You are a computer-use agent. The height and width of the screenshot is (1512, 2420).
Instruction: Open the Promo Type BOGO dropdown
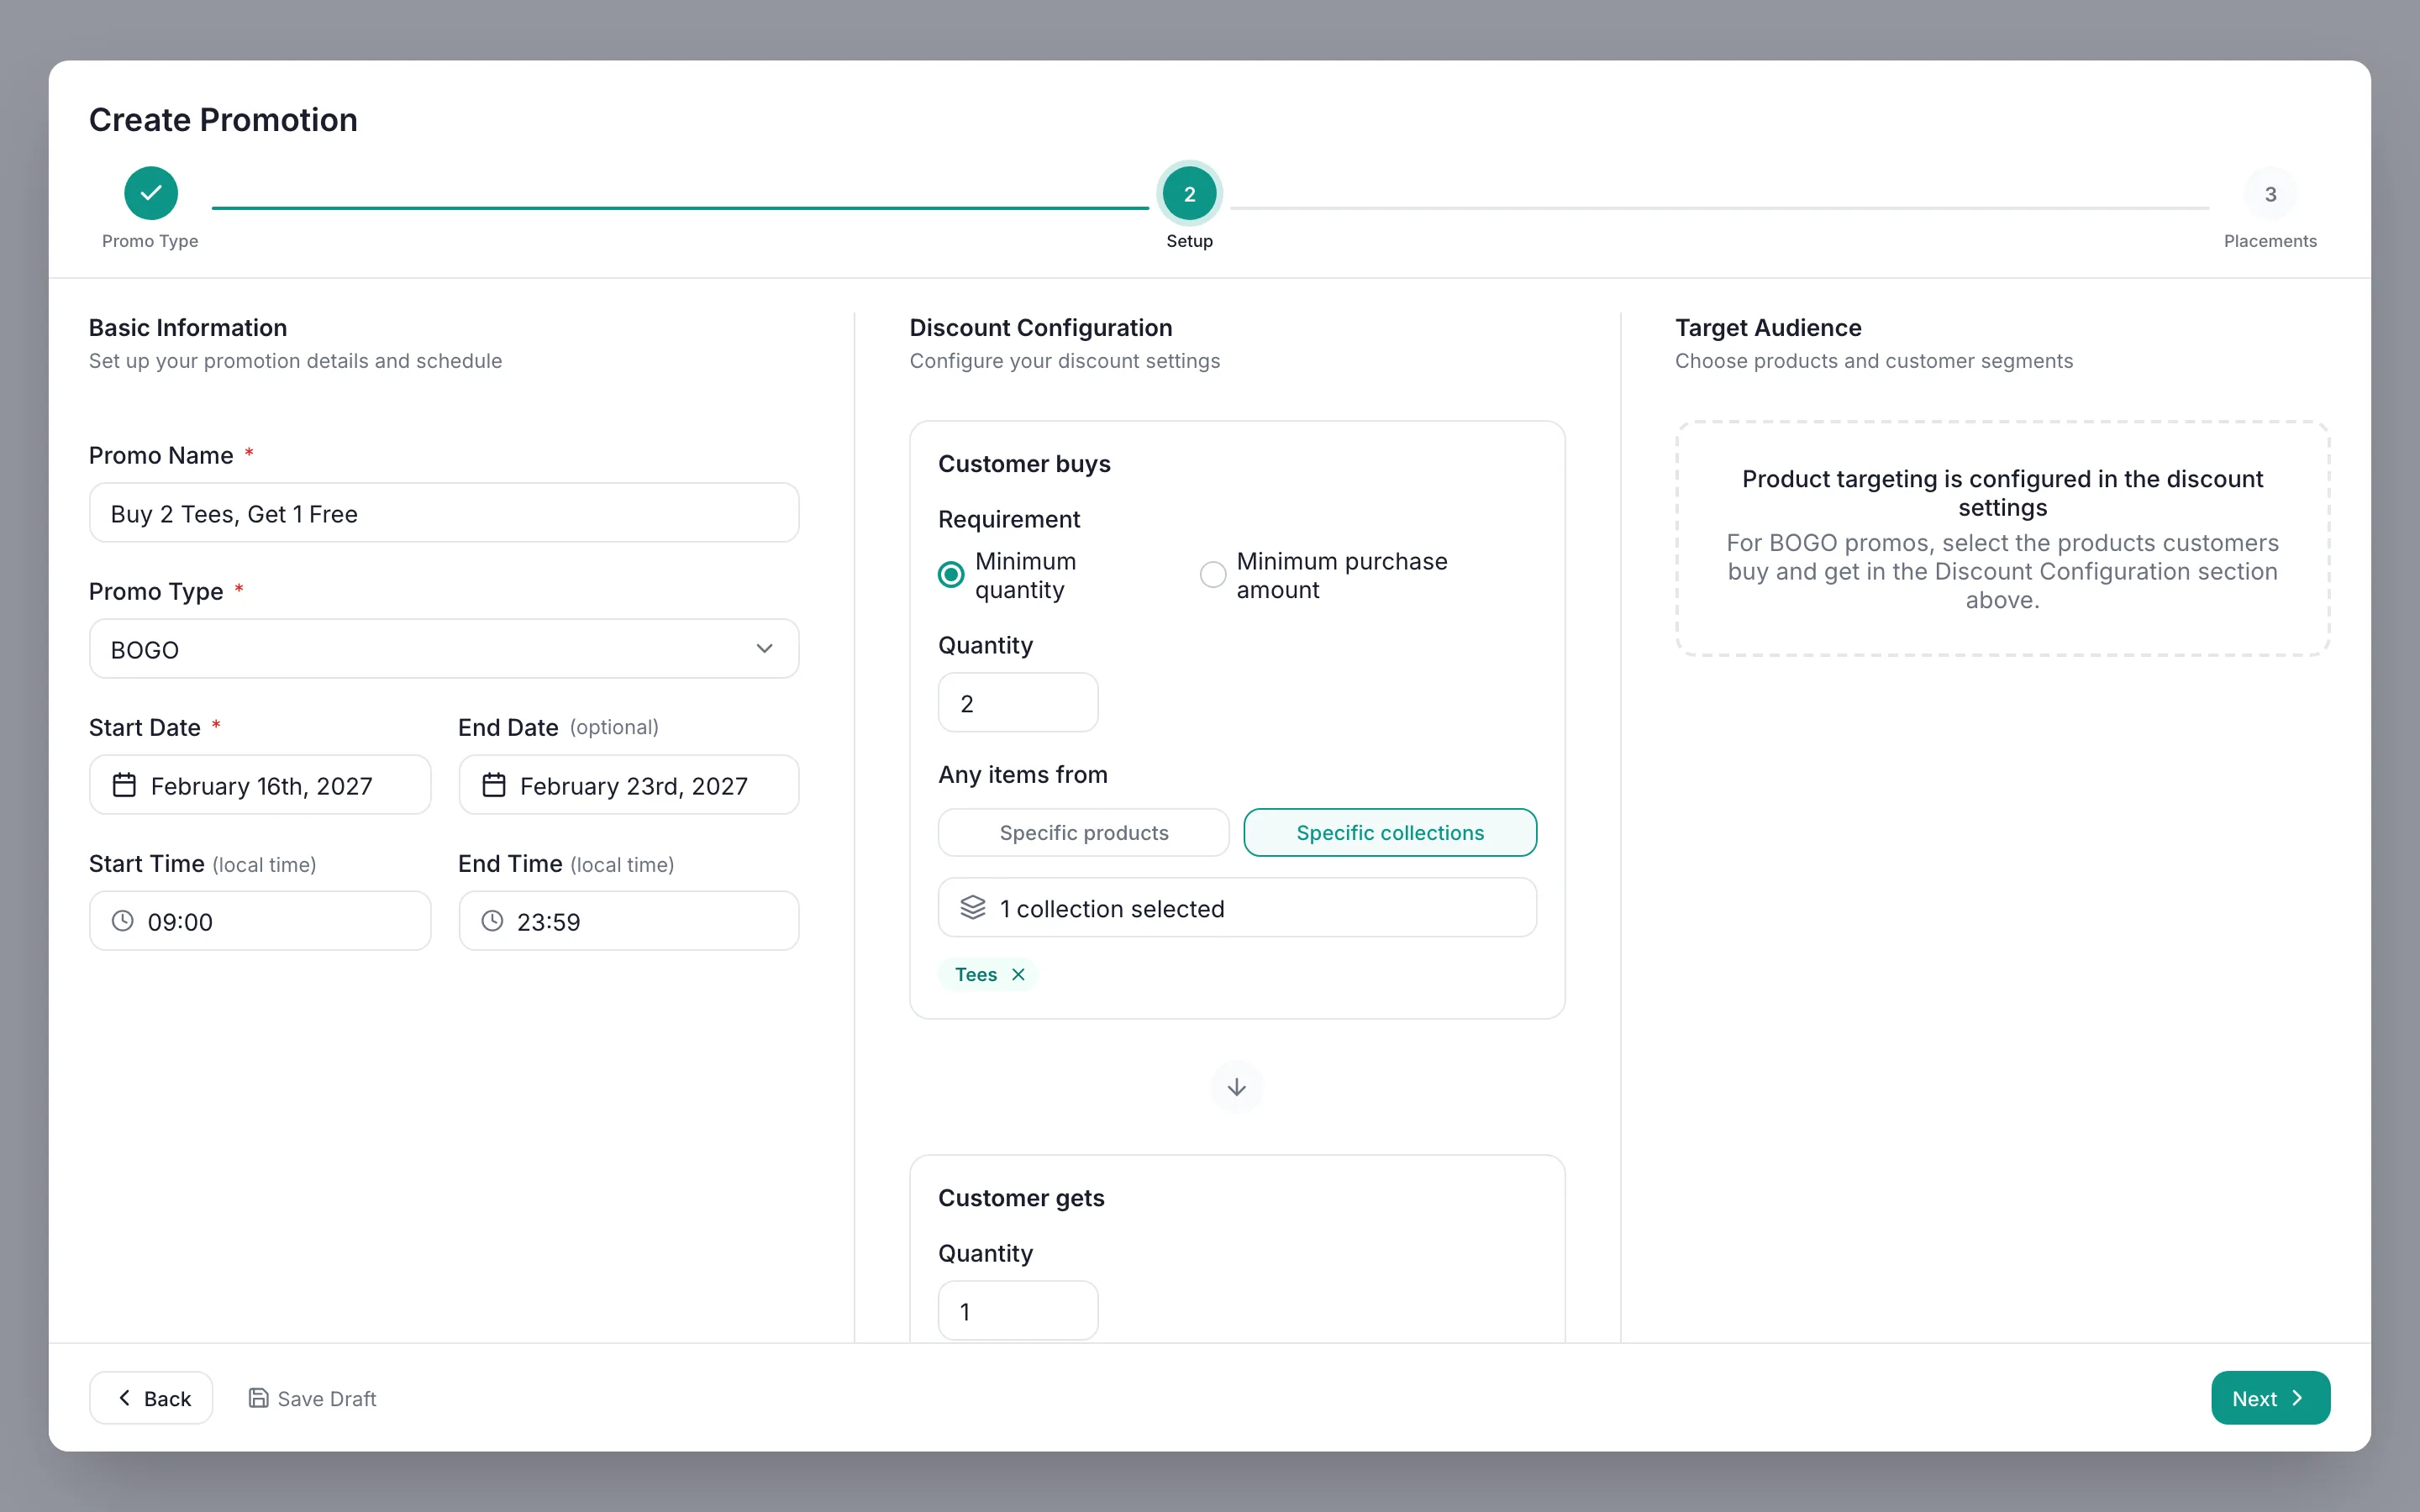[444, 649]
